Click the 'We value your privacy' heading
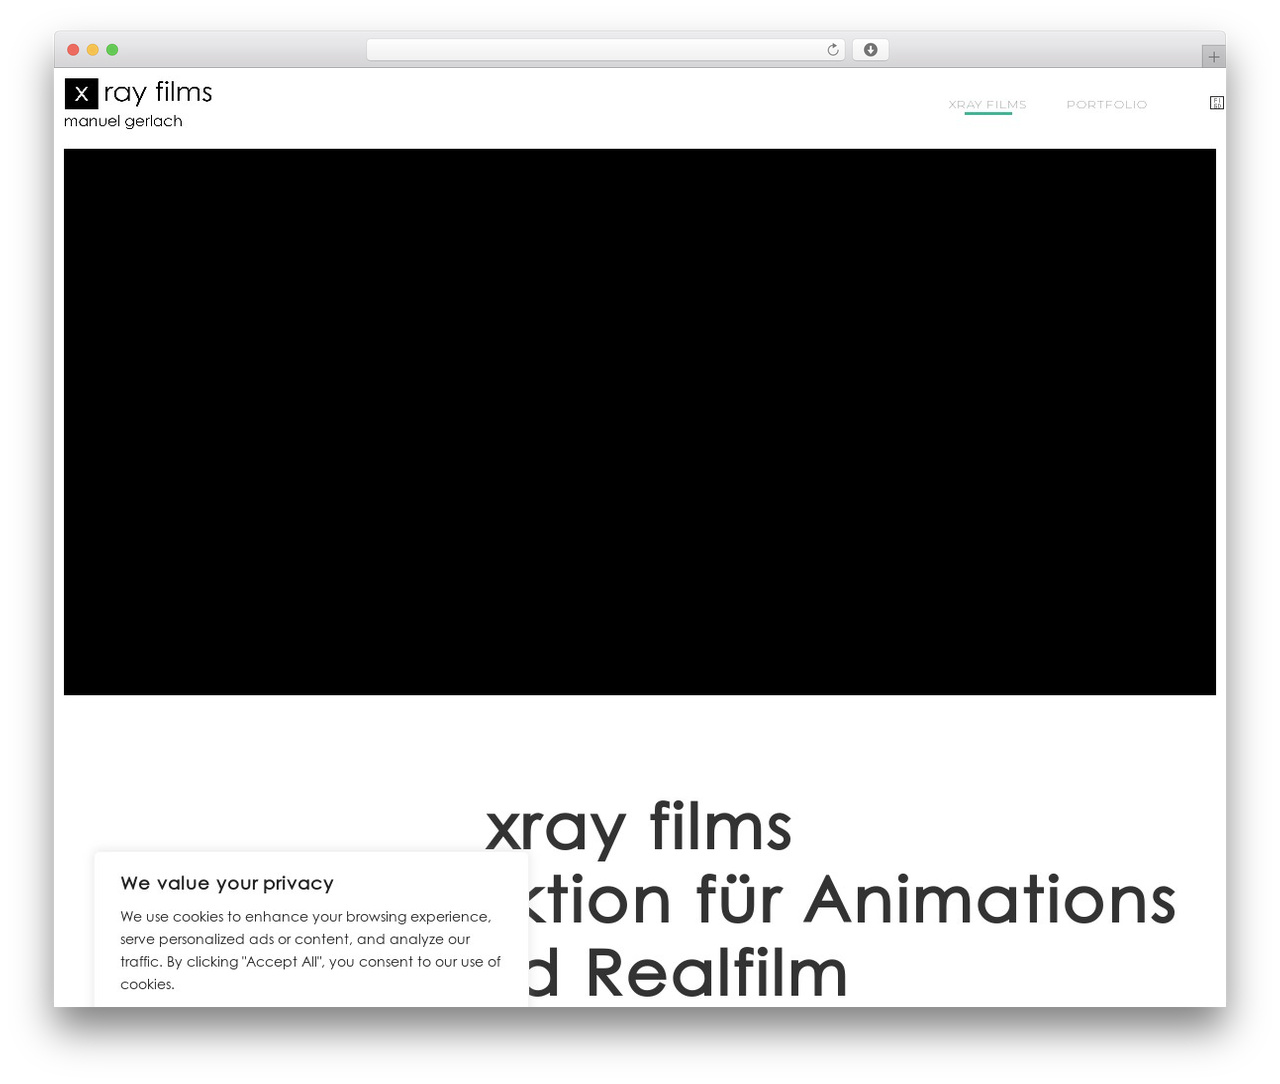 [227, 883]
